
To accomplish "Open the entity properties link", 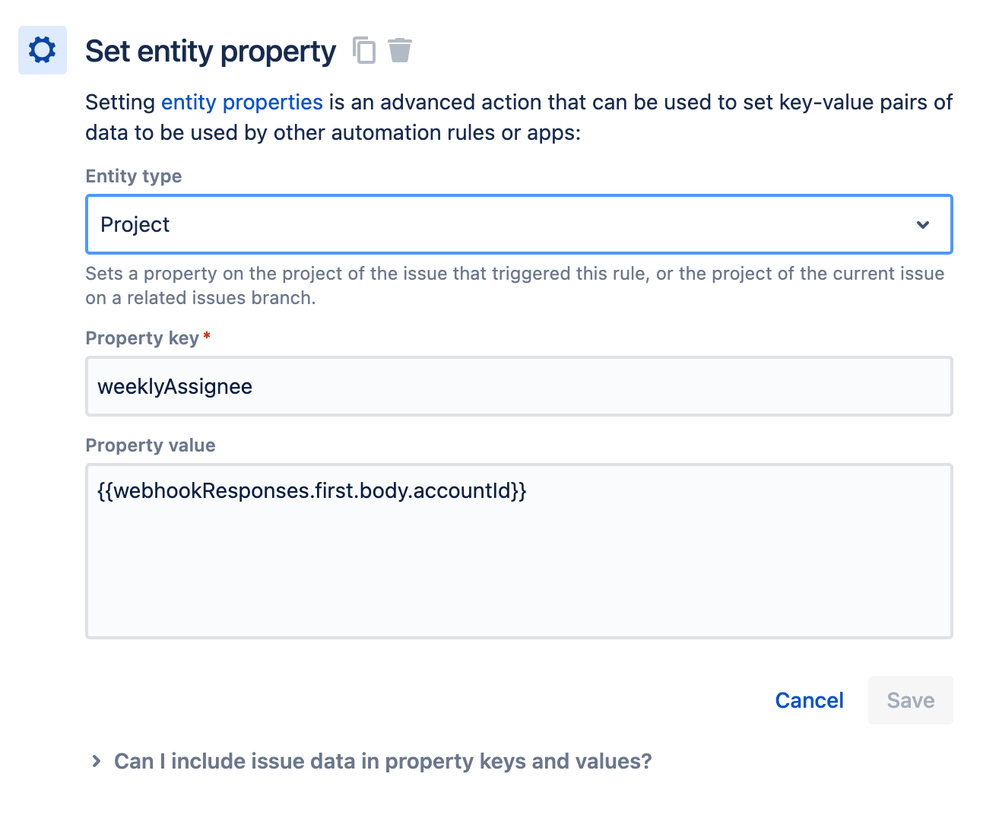I will 241,102.
